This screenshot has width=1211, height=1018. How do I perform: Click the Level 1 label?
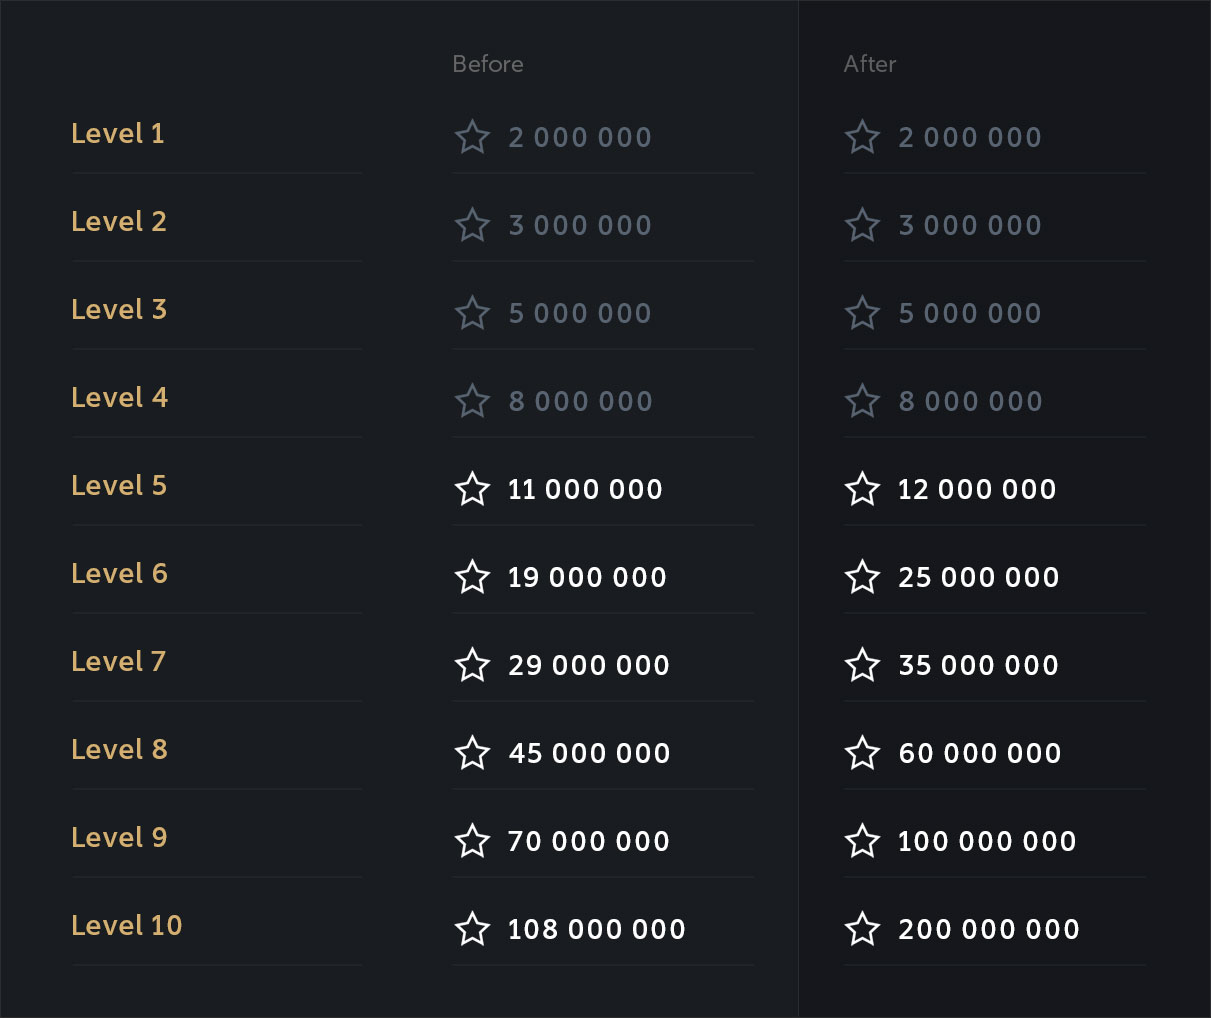point(118,134)
